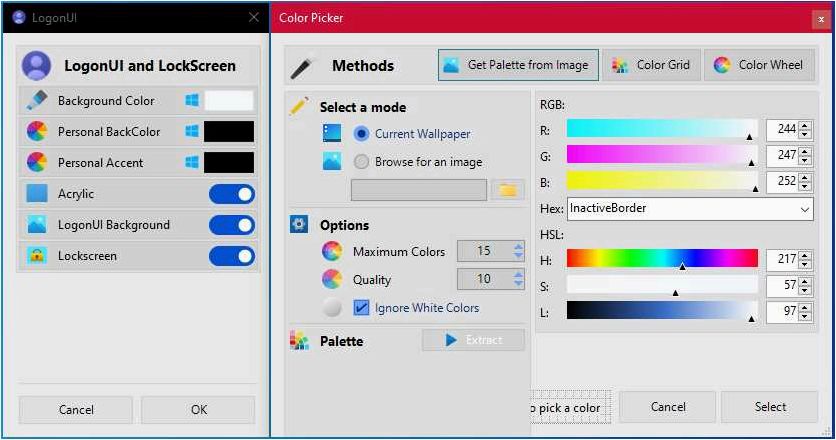The image size is (836, 440).
Task: Click the blue square Acrylic icon
Action: pyautogui.click(x=36, y=193)
